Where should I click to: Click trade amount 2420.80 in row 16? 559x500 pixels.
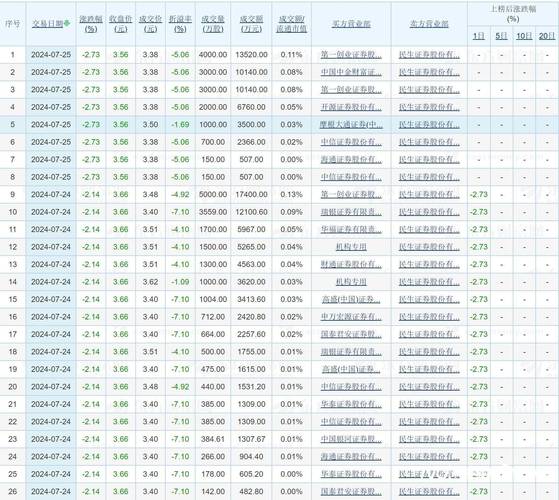tap(251, 317)
